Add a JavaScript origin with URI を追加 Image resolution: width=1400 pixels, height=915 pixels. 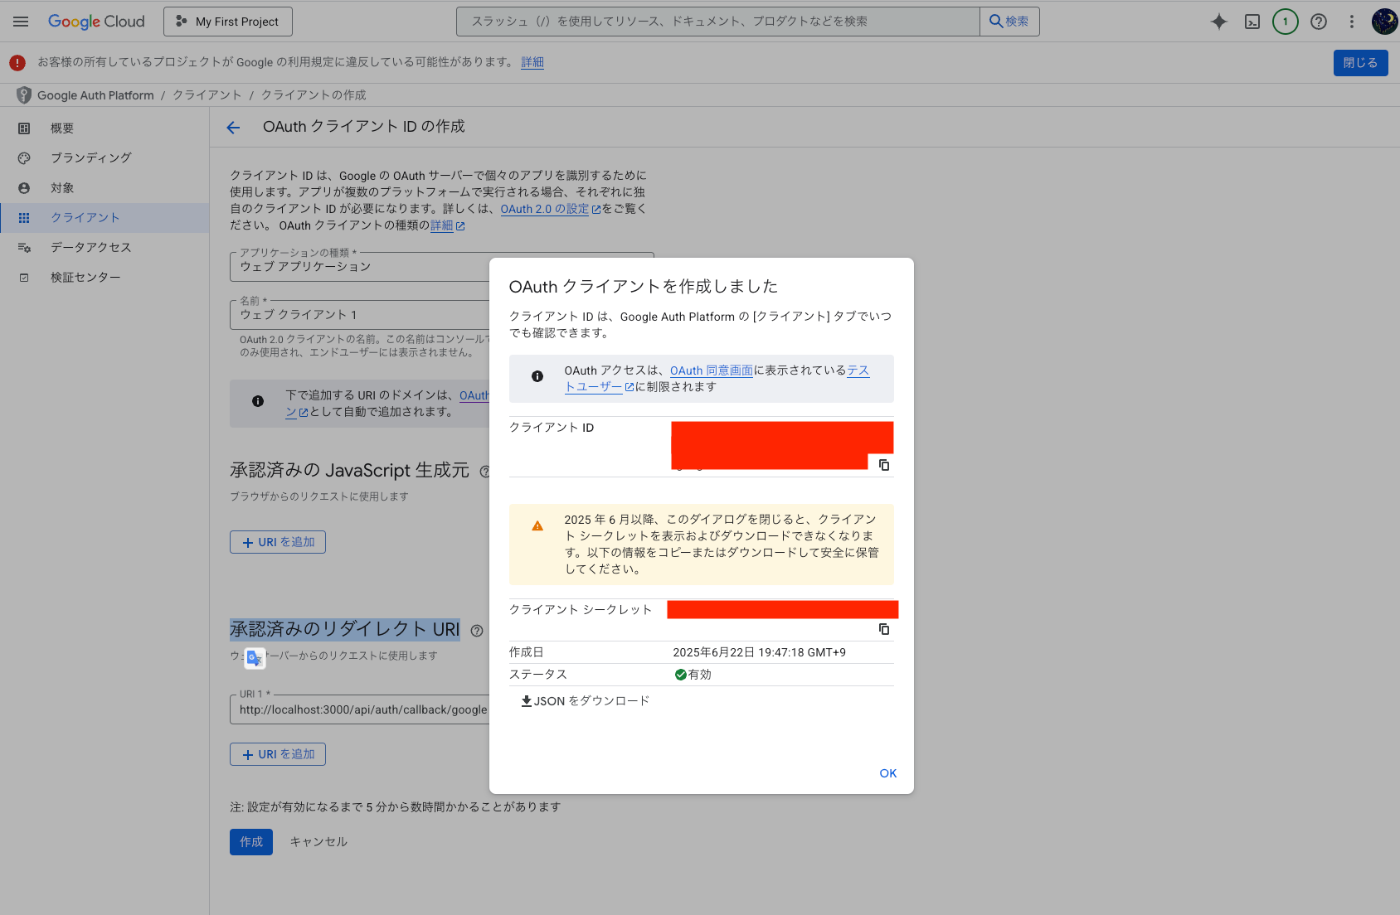tap(278, 542)
